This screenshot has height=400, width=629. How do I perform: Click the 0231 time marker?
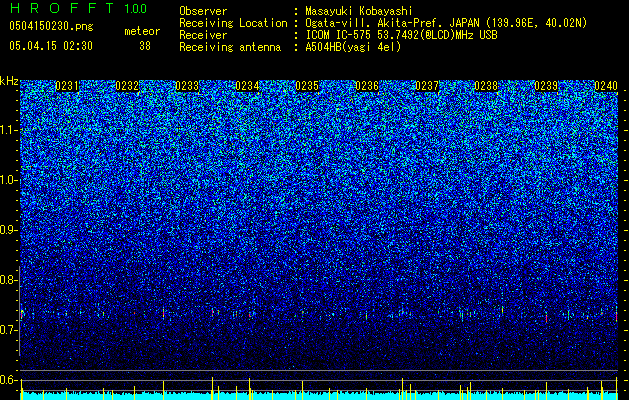67,86
